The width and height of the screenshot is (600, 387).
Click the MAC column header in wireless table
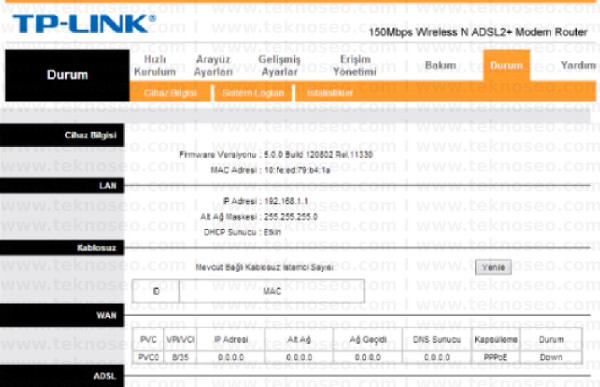pos(272,291)
